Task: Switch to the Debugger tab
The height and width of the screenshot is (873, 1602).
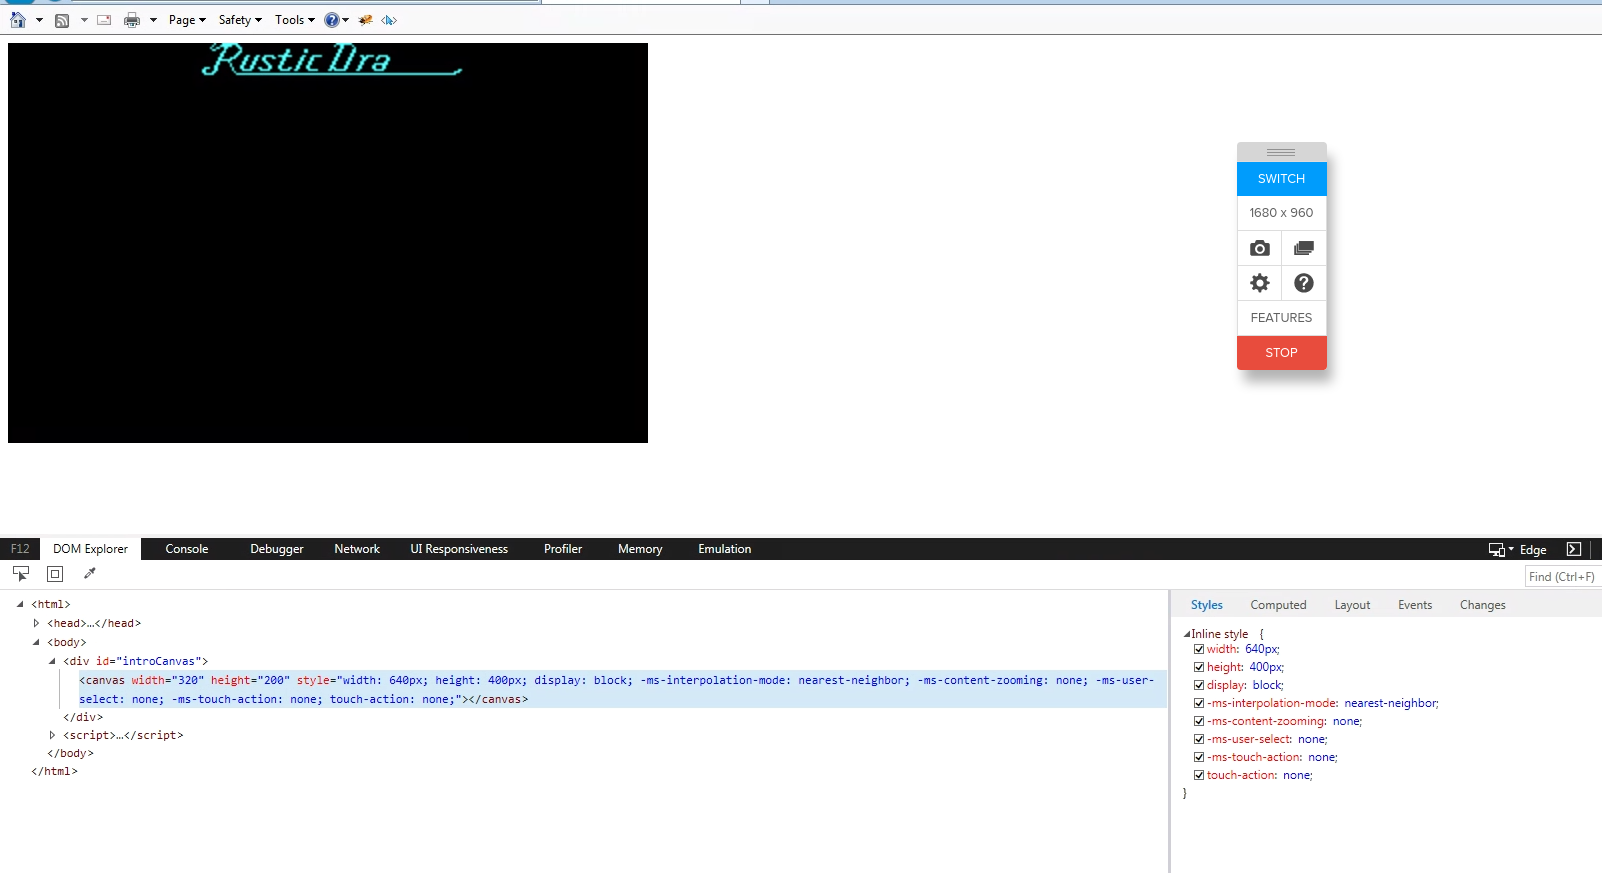Action: click(x=277, y=549)
